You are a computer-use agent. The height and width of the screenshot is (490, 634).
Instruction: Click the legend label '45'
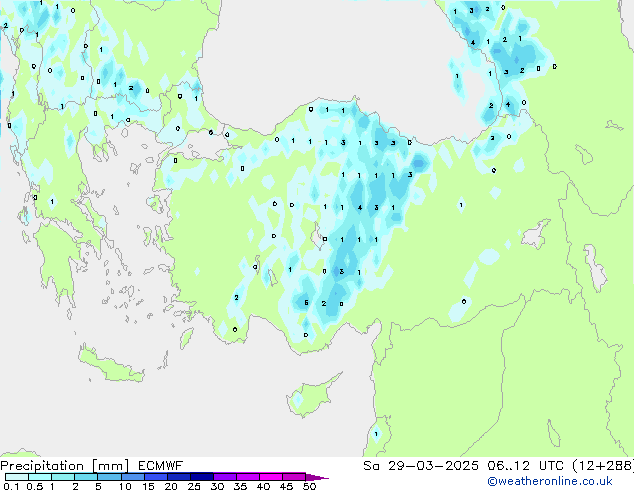(286, 486)
